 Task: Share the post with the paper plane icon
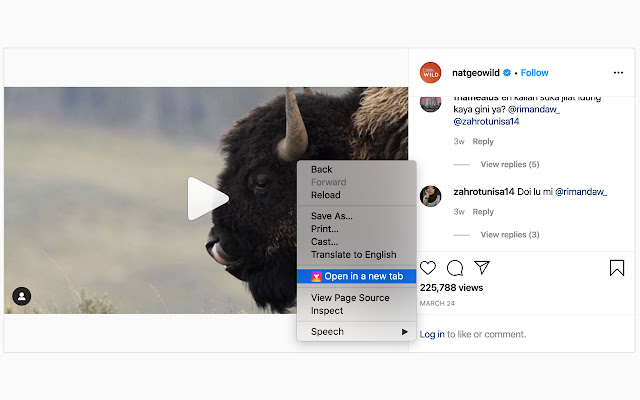tap(482, 267)
